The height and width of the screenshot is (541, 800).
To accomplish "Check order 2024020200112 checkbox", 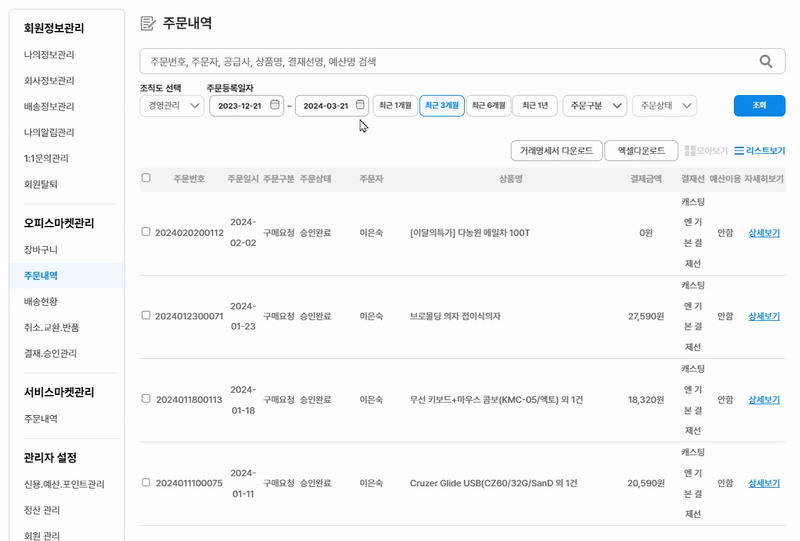I will [x=146, y=232].
